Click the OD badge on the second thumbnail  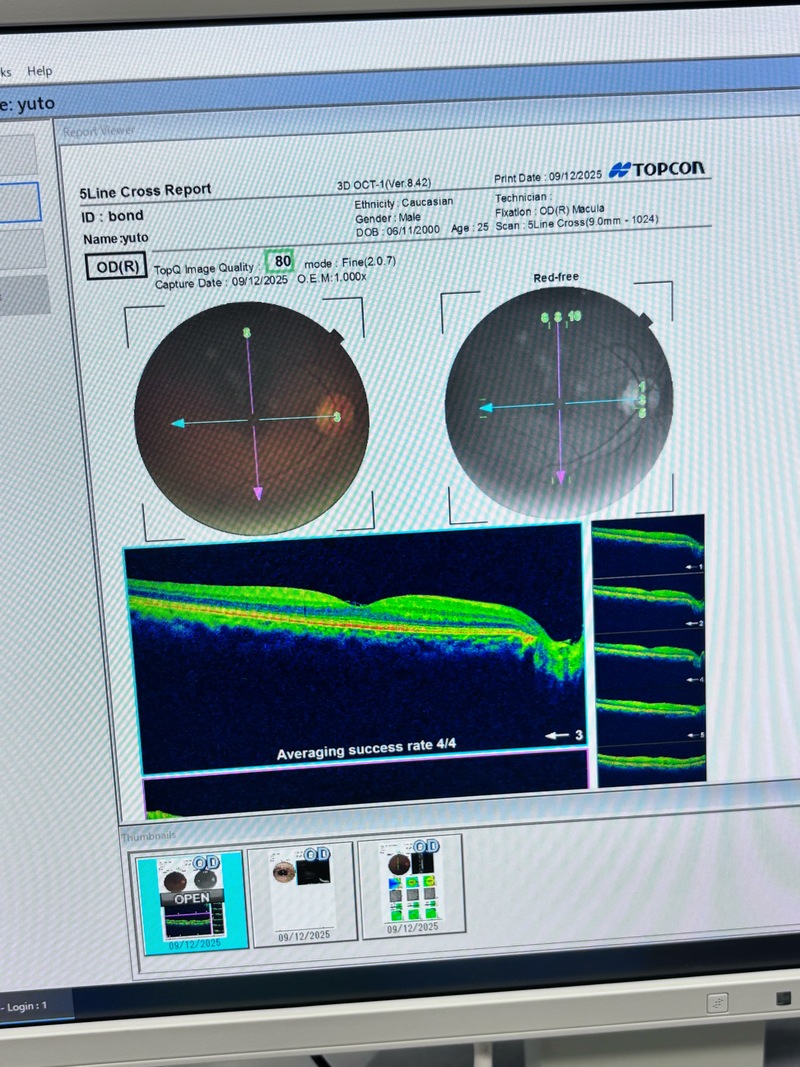pos(316,854)
